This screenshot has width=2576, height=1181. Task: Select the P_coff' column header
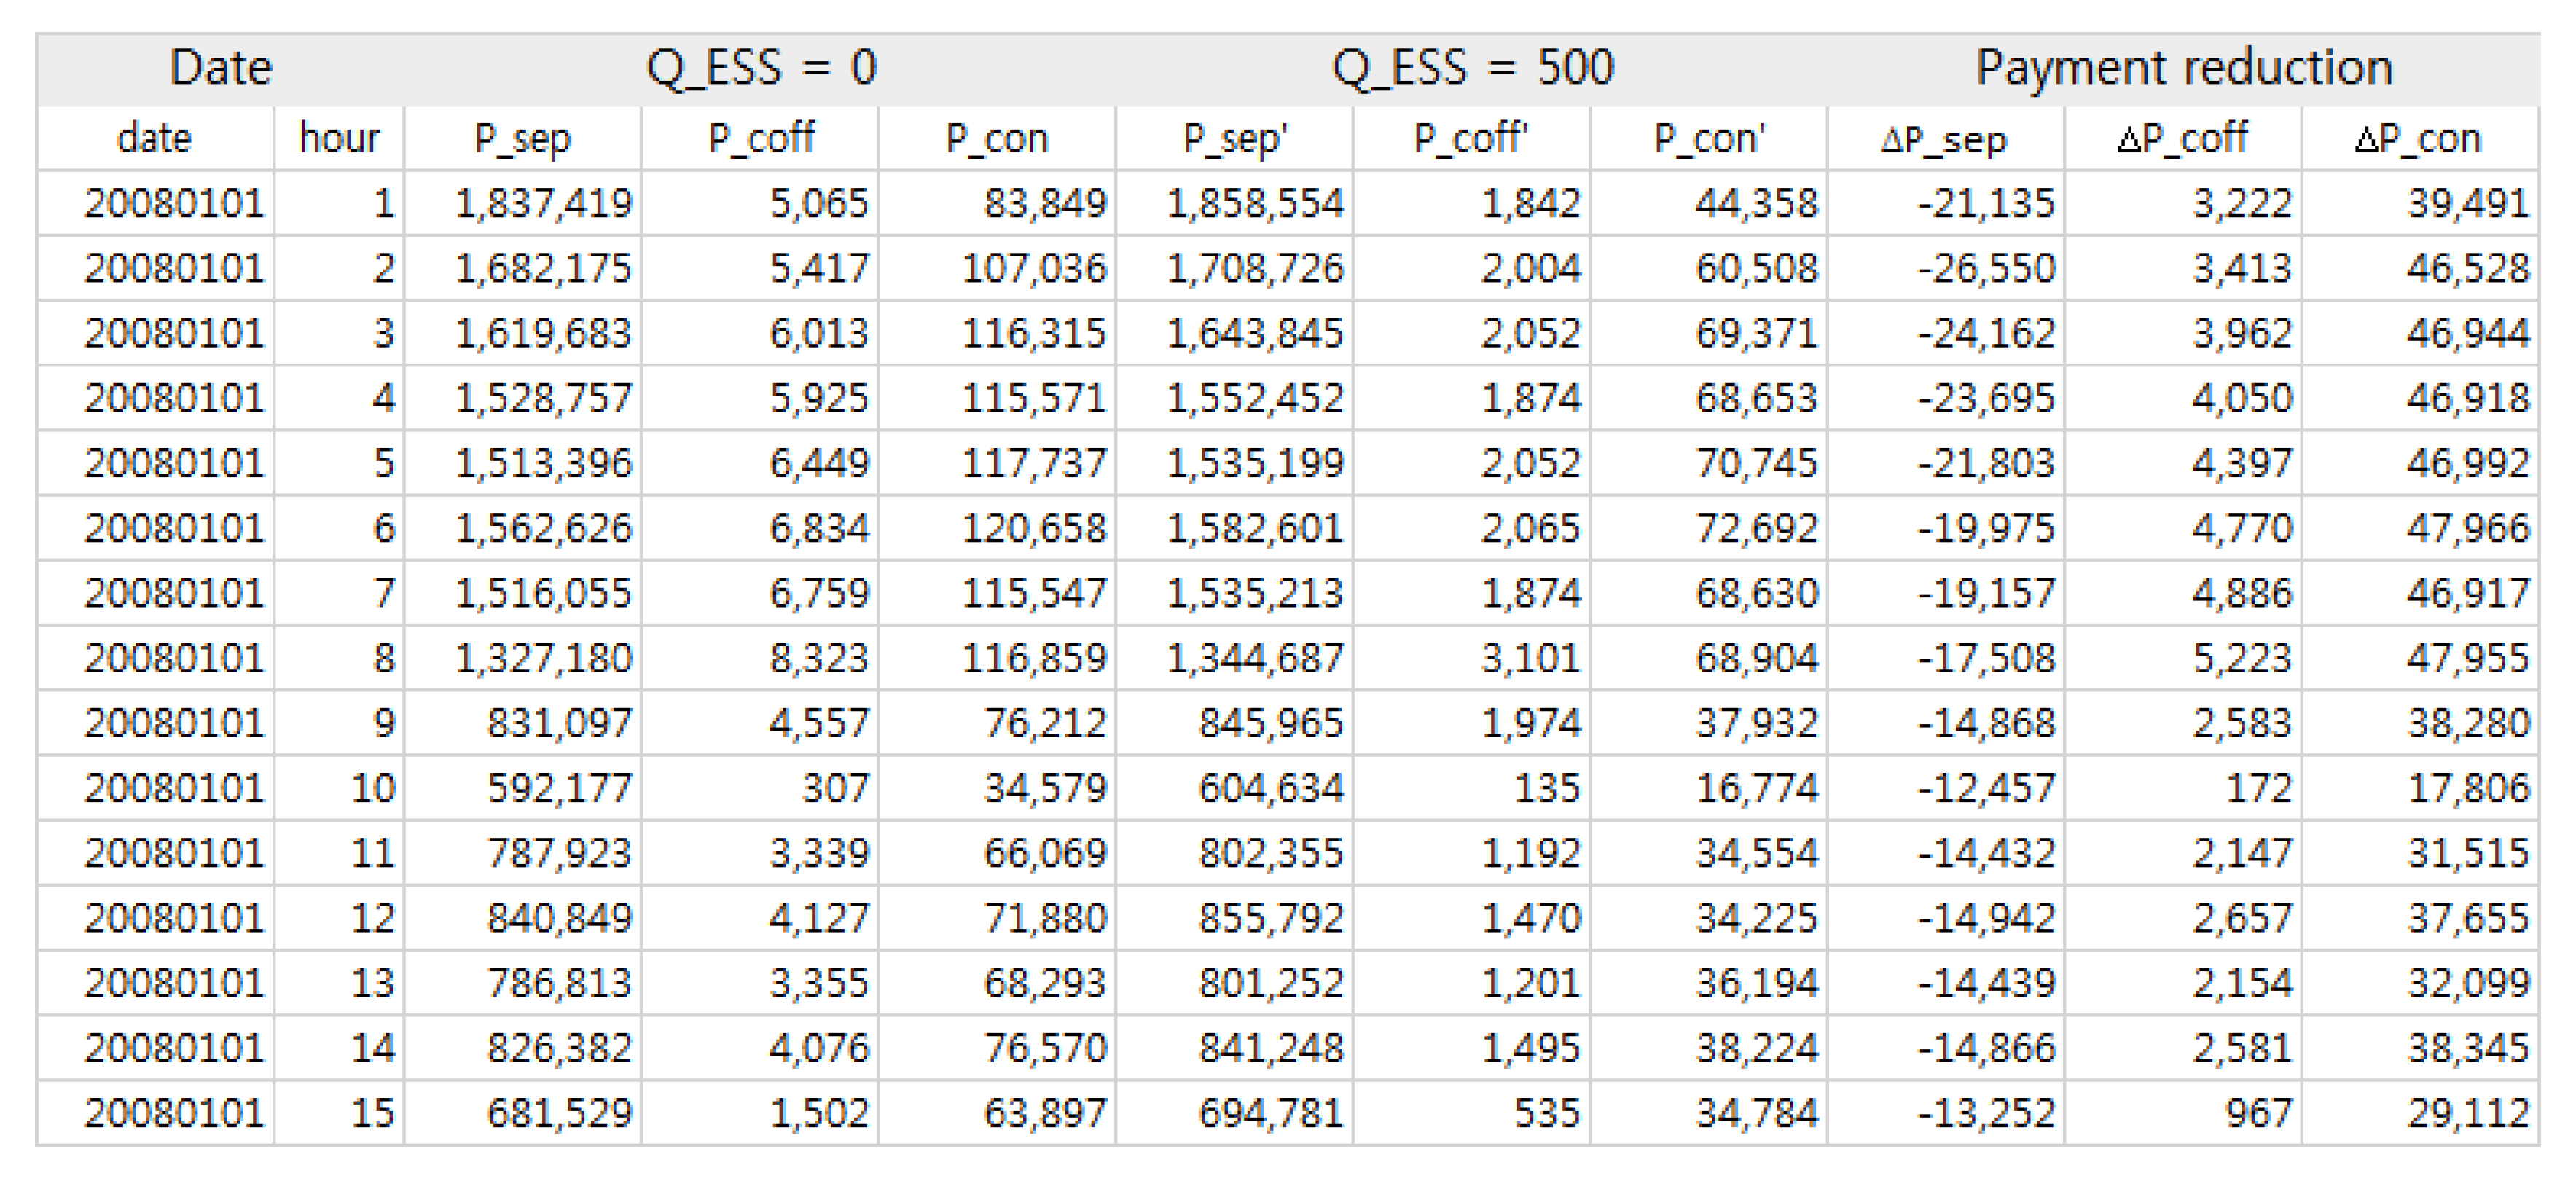(1470, 138)
